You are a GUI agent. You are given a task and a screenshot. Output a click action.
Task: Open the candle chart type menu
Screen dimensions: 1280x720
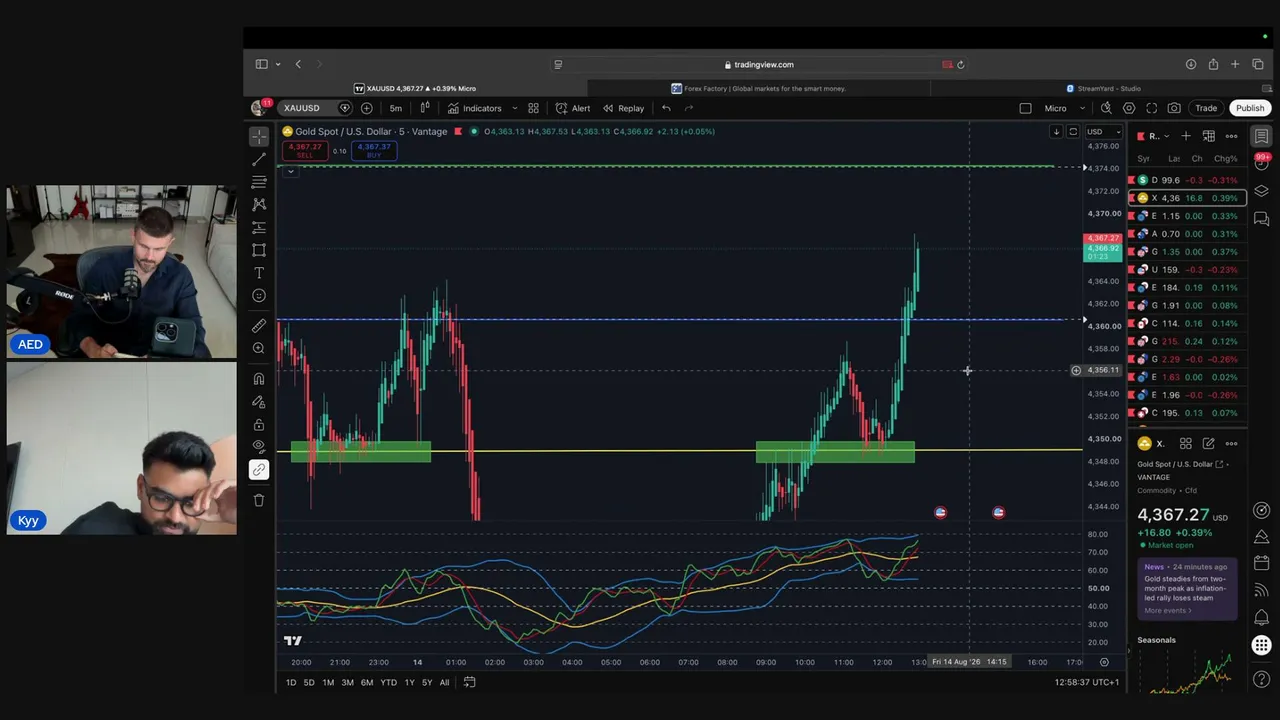coord(425,108)
